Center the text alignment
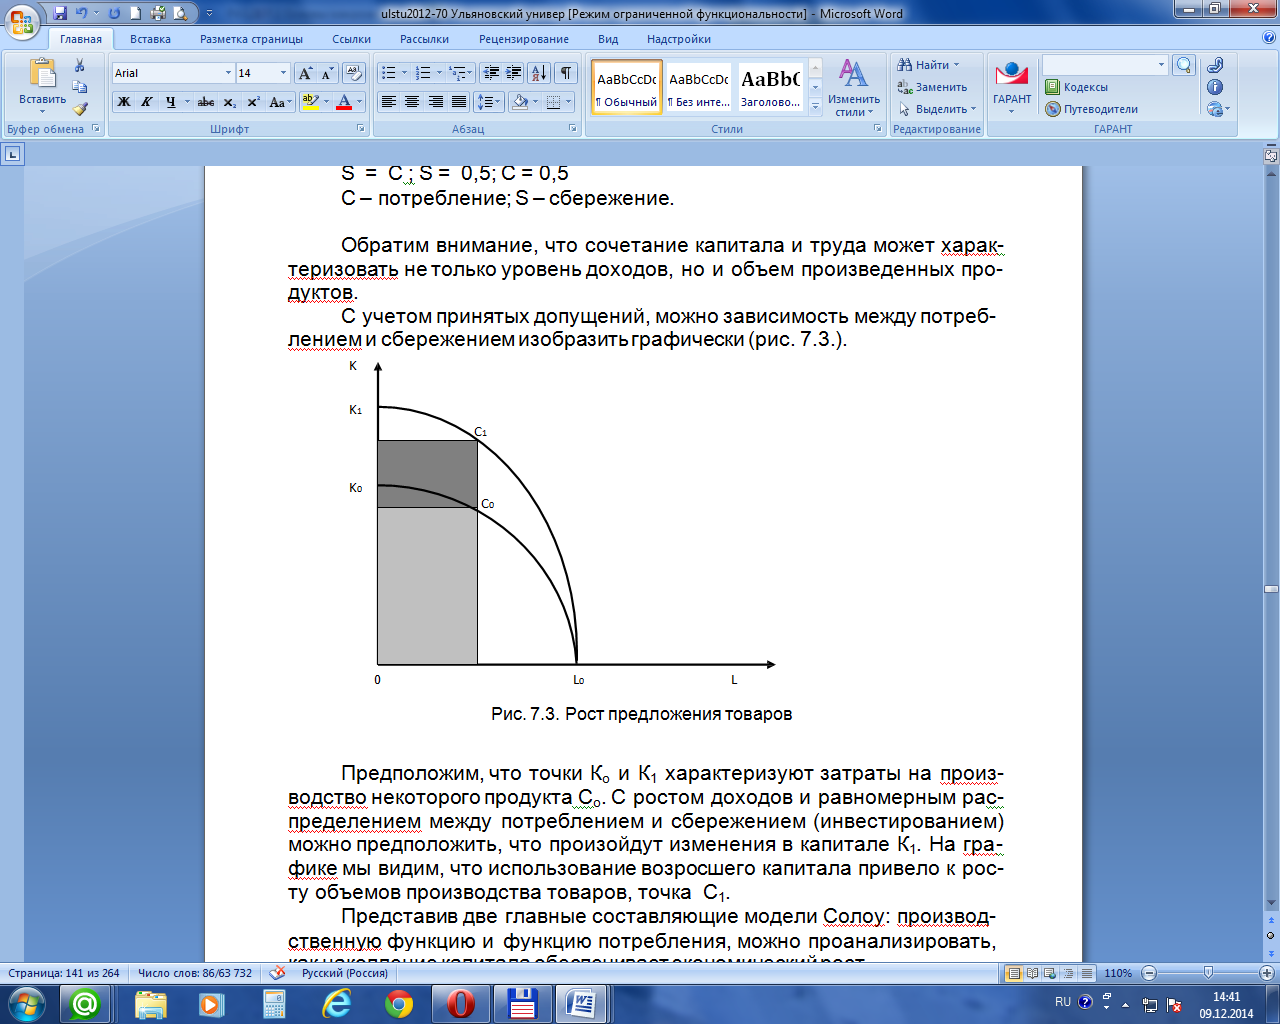Viewport: 1280px width, 1024px height. [x=412, y=102]
